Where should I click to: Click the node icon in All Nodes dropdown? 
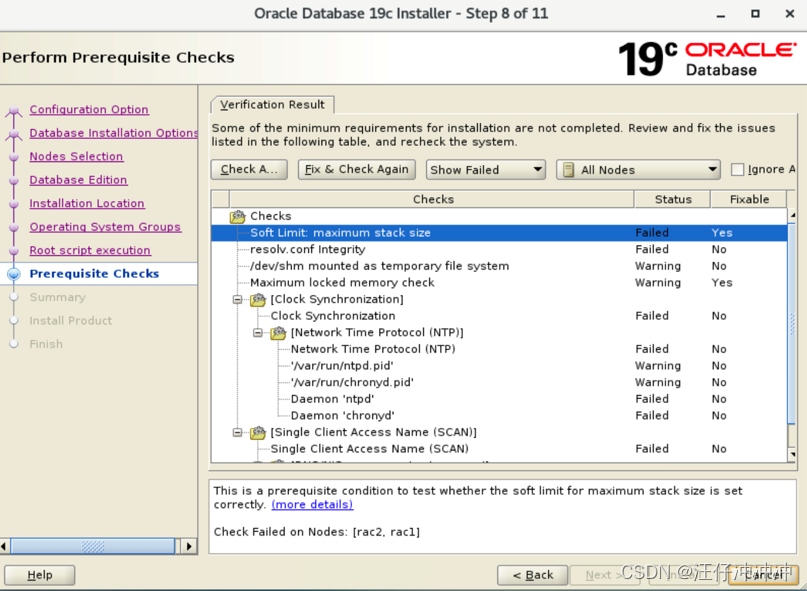(x=568, y=170)
